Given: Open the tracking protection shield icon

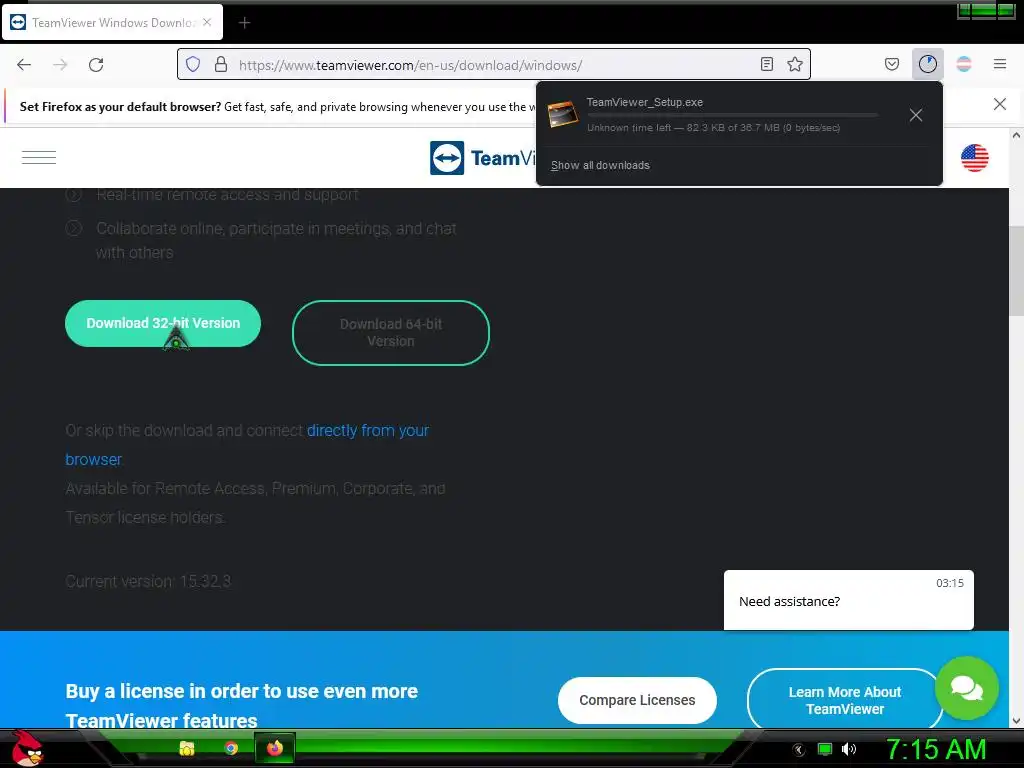Looking at the screenshot, I should coord(193,64).
